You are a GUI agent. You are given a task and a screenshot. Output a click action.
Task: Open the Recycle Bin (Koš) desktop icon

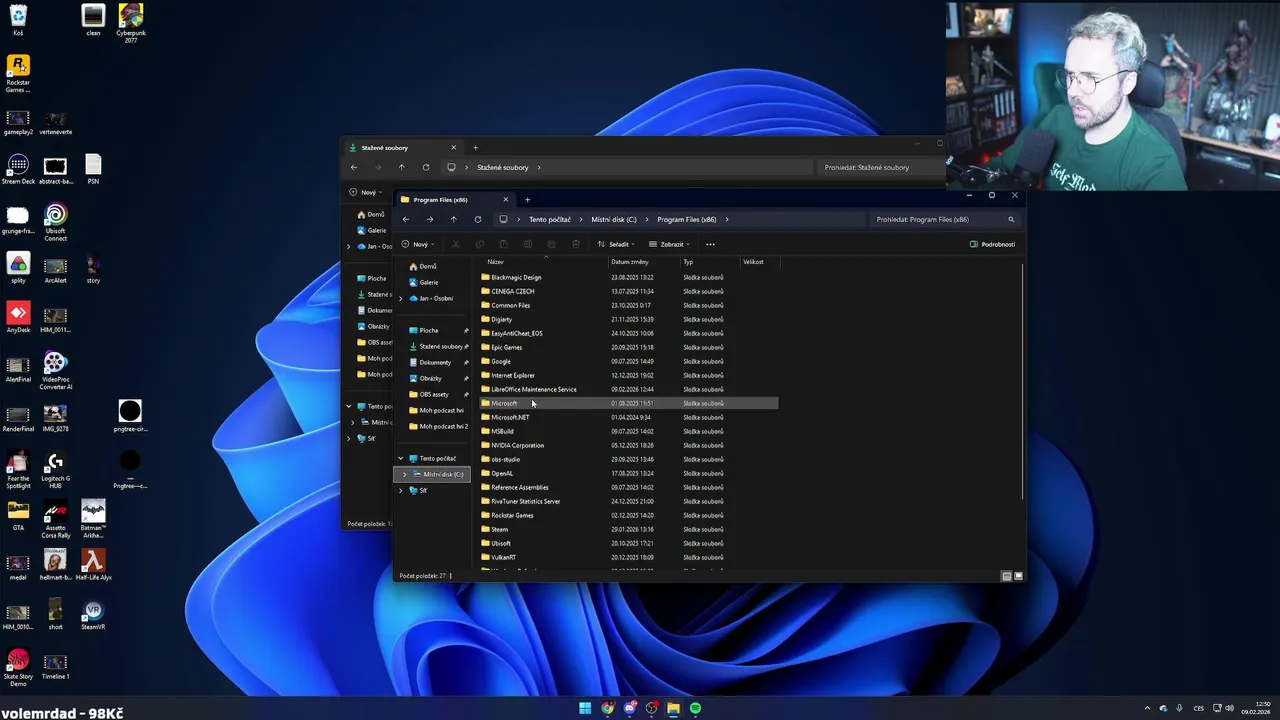[x=18, y=20]
